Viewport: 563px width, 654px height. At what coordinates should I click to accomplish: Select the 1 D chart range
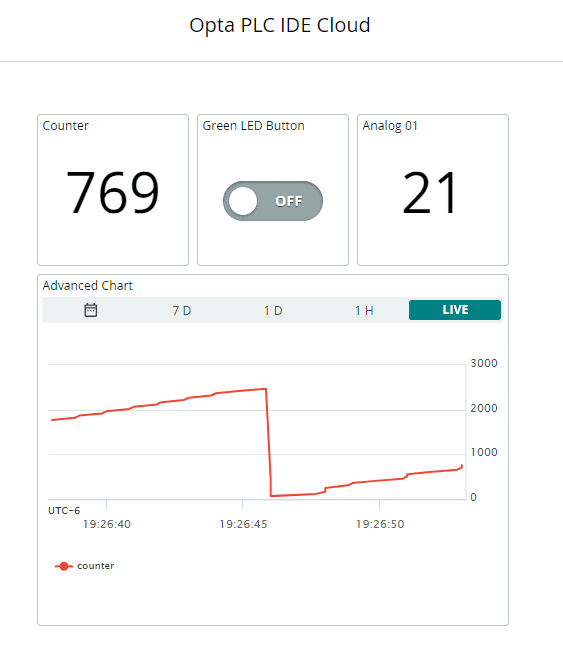coord(273,310)
